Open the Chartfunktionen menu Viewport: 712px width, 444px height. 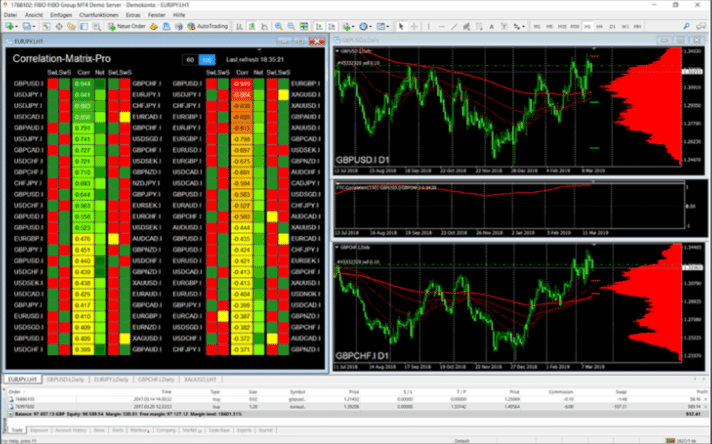tap(99, 16)
